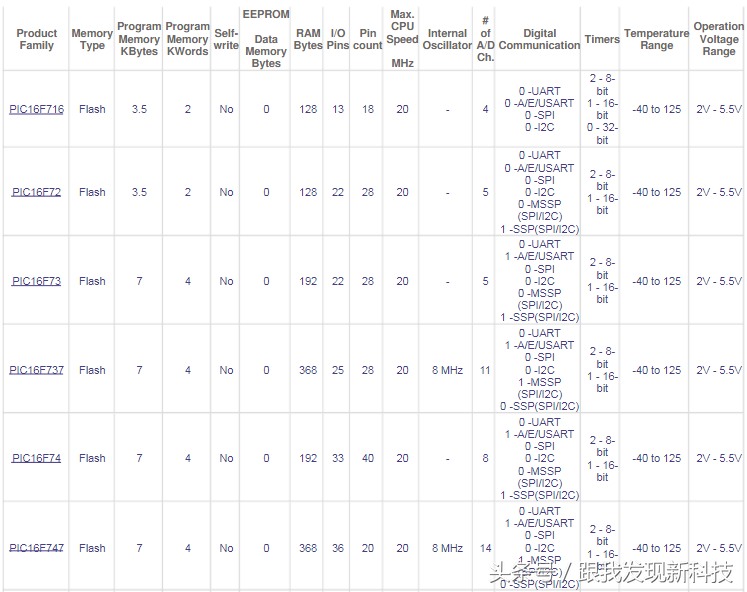
Task: Select pin count 18 in PIC16F716 row
Action: pyautogui.click(x=368, y=110)
